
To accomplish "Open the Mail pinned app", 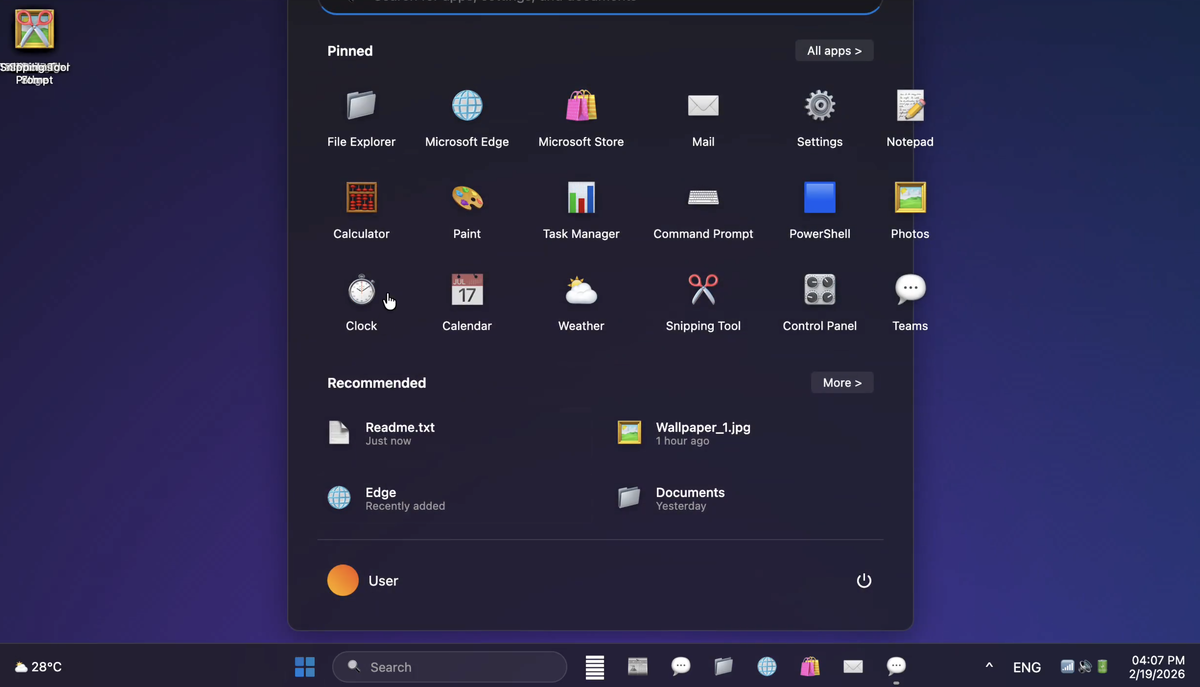I will (703, 118).
